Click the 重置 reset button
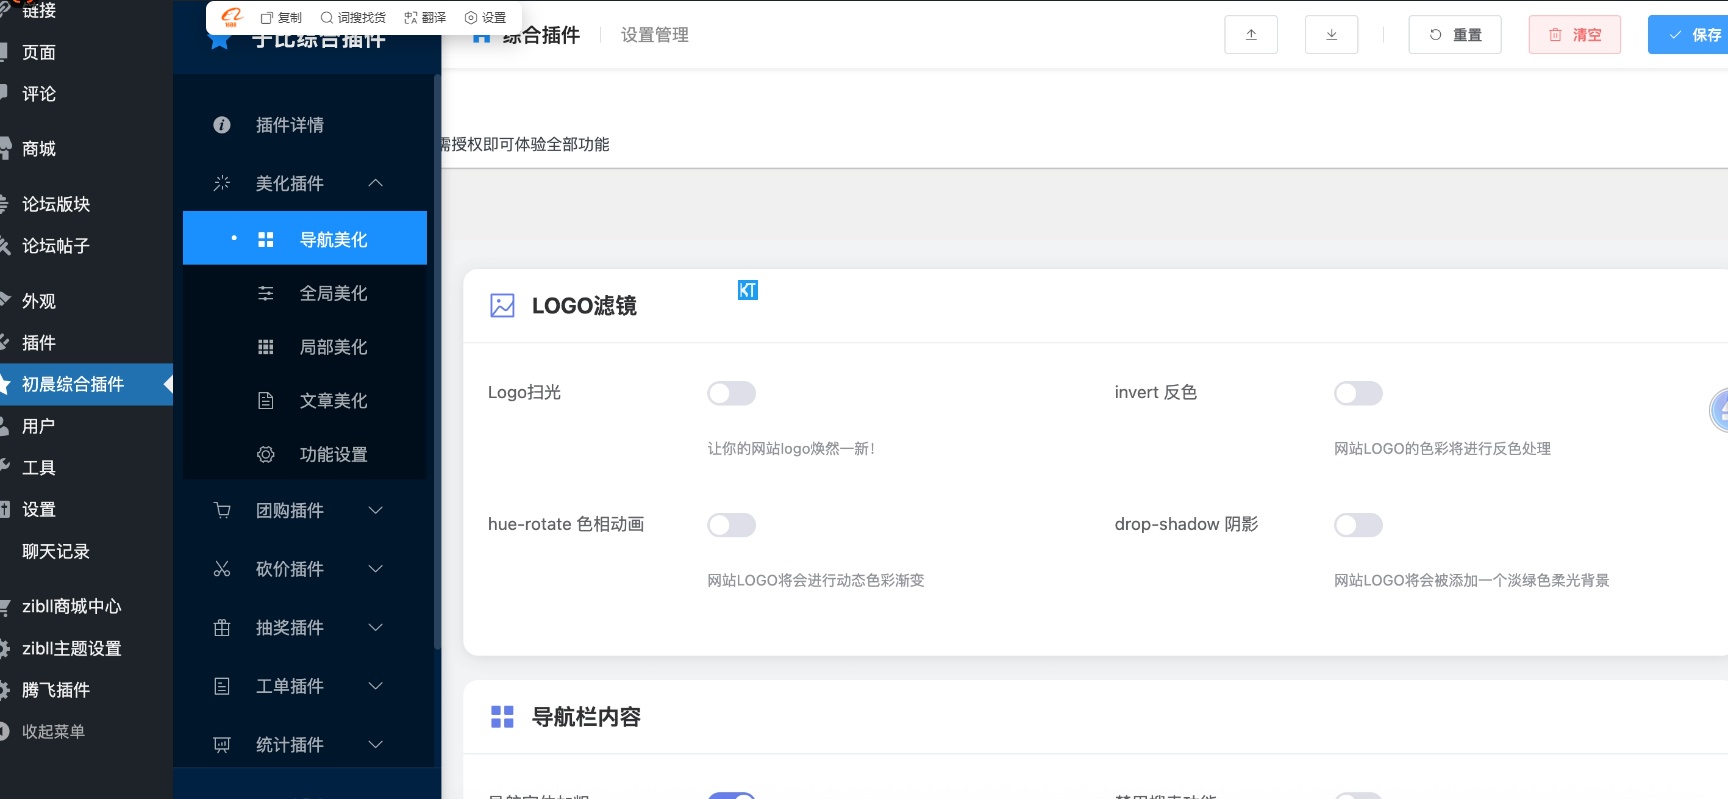Image resolution: width=1728 pixels, height=799 pixels. (x=1455, y=35)
